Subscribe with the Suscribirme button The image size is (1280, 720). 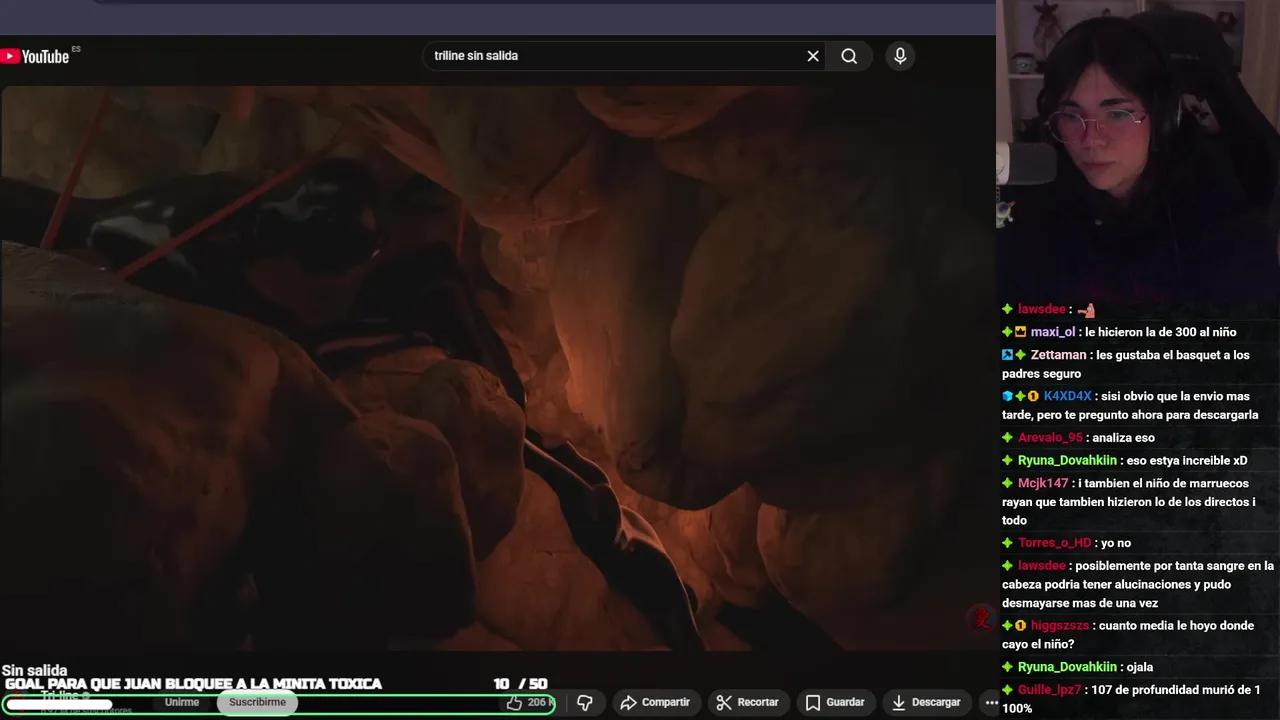click(257, 702)
